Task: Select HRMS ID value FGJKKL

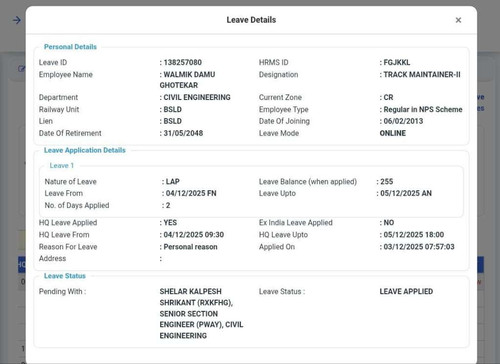Action: click(x=397, y=62)
